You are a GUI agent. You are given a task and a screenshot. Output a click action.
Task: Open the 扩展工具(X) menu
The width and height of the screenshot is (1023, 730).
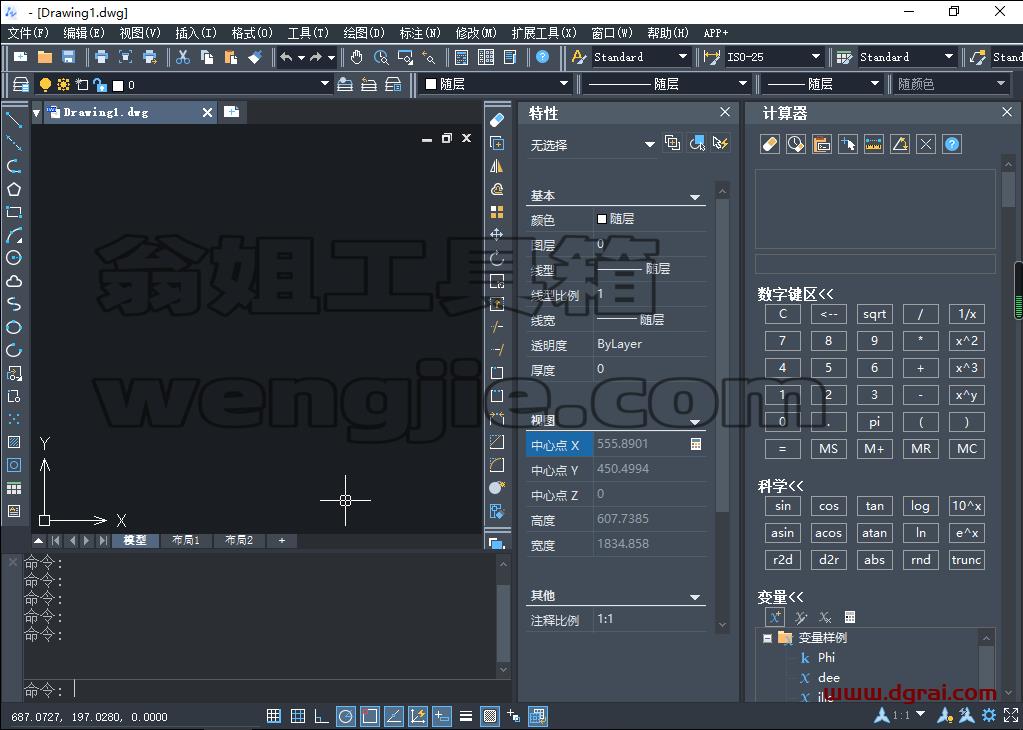coord(544,33)
